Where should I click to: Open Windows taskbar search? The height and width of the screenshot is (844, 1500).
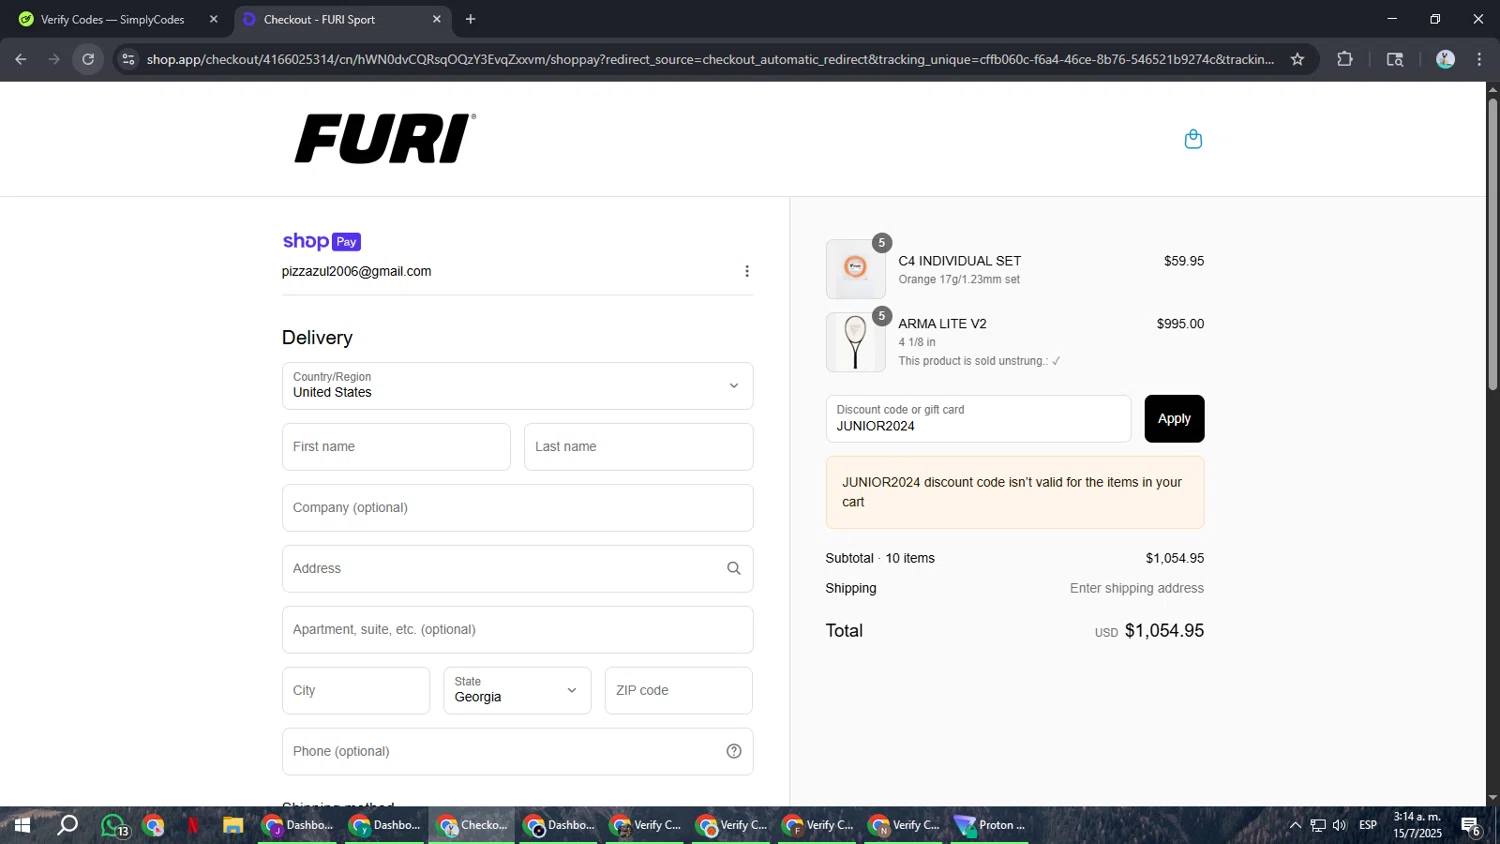coord(67,825)
